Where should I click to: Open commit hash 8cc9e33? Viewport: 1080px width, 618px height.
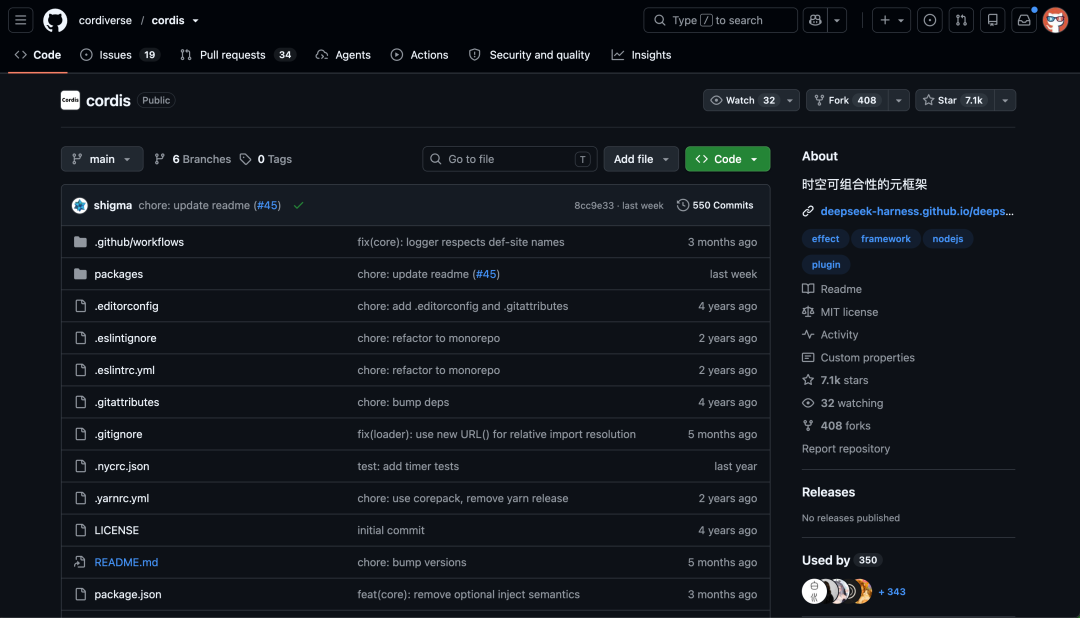point(594,205)
